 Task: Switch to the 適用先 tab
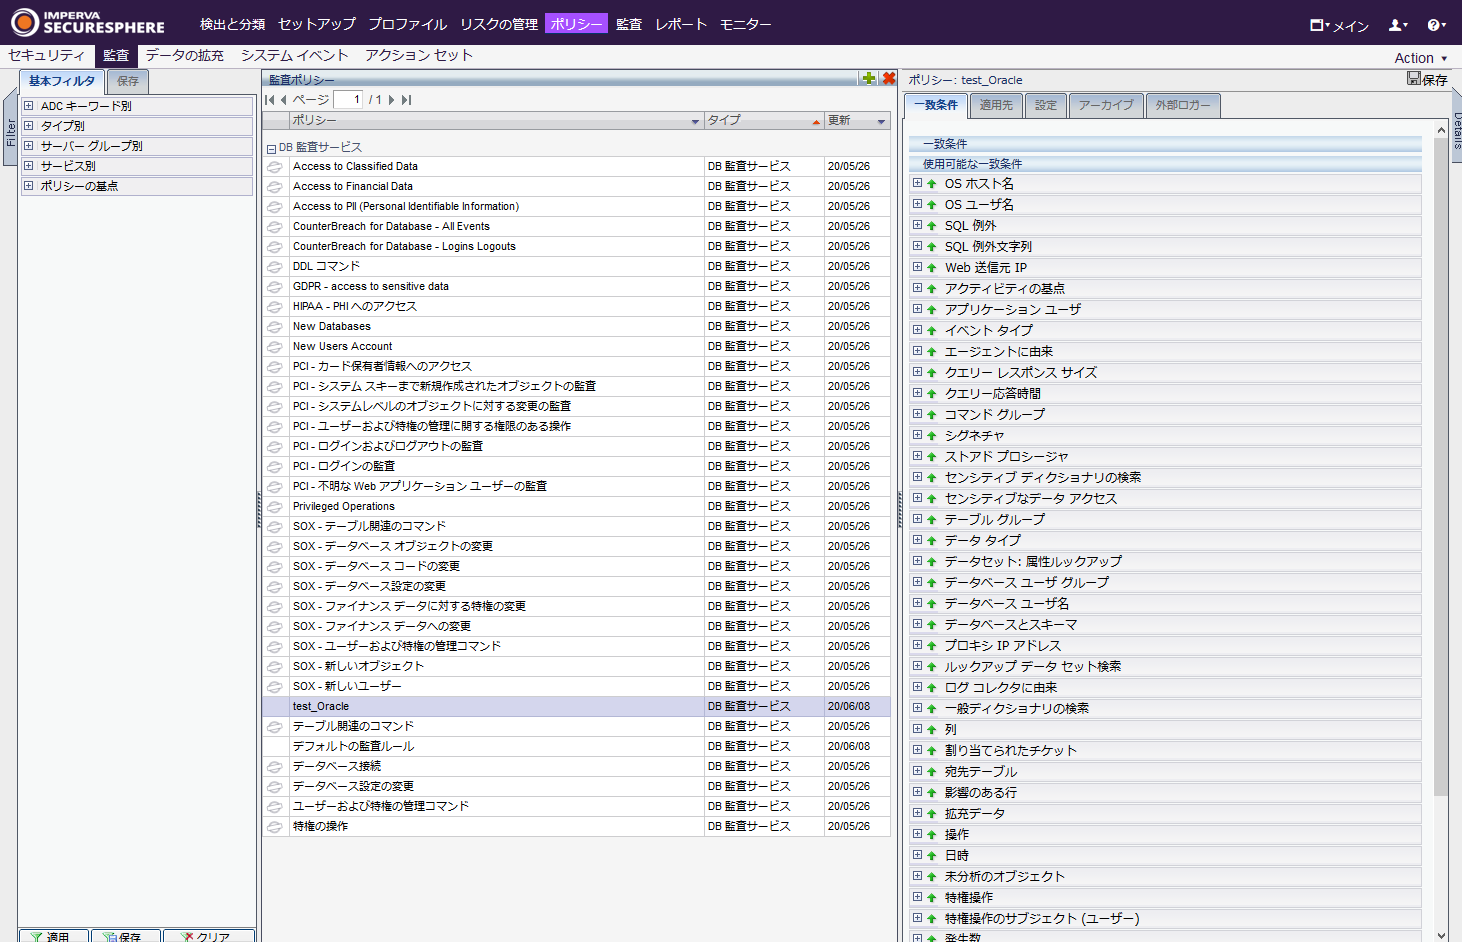[996, 105]
